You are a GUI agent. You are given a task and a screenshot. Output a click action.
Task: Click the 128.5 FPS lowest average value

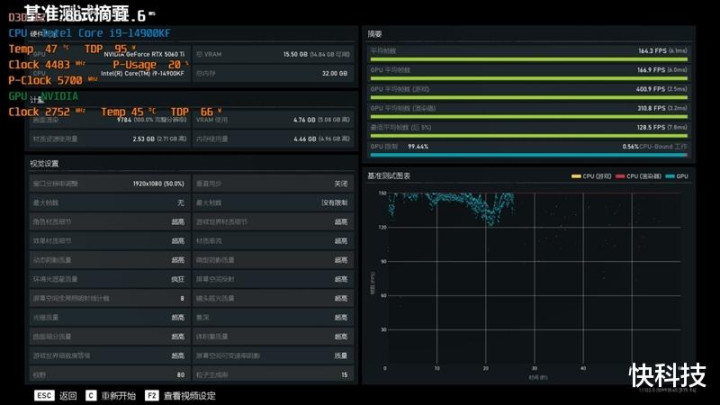(651, 127)
